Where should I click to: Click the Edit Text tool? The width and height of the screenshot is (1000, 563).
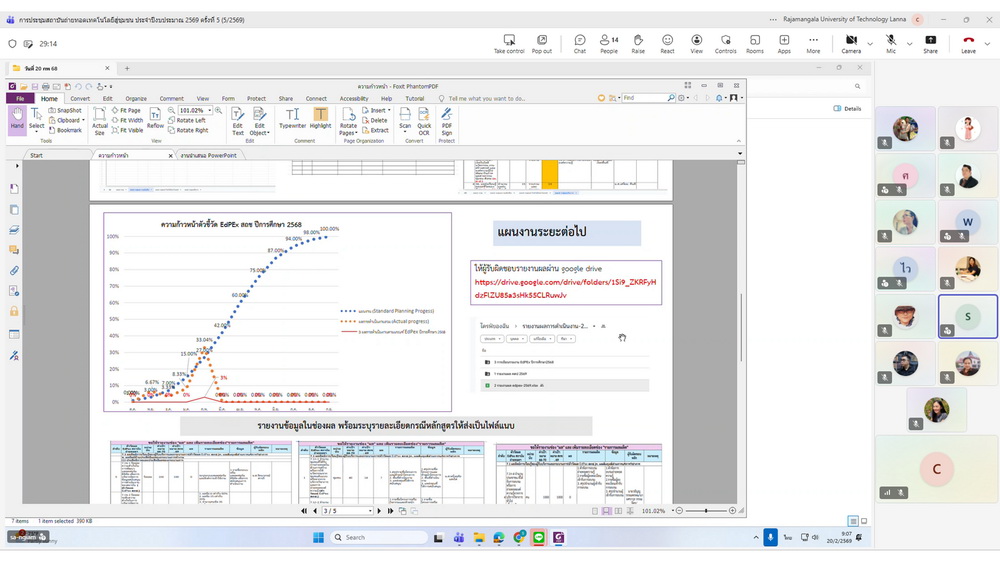238,119
